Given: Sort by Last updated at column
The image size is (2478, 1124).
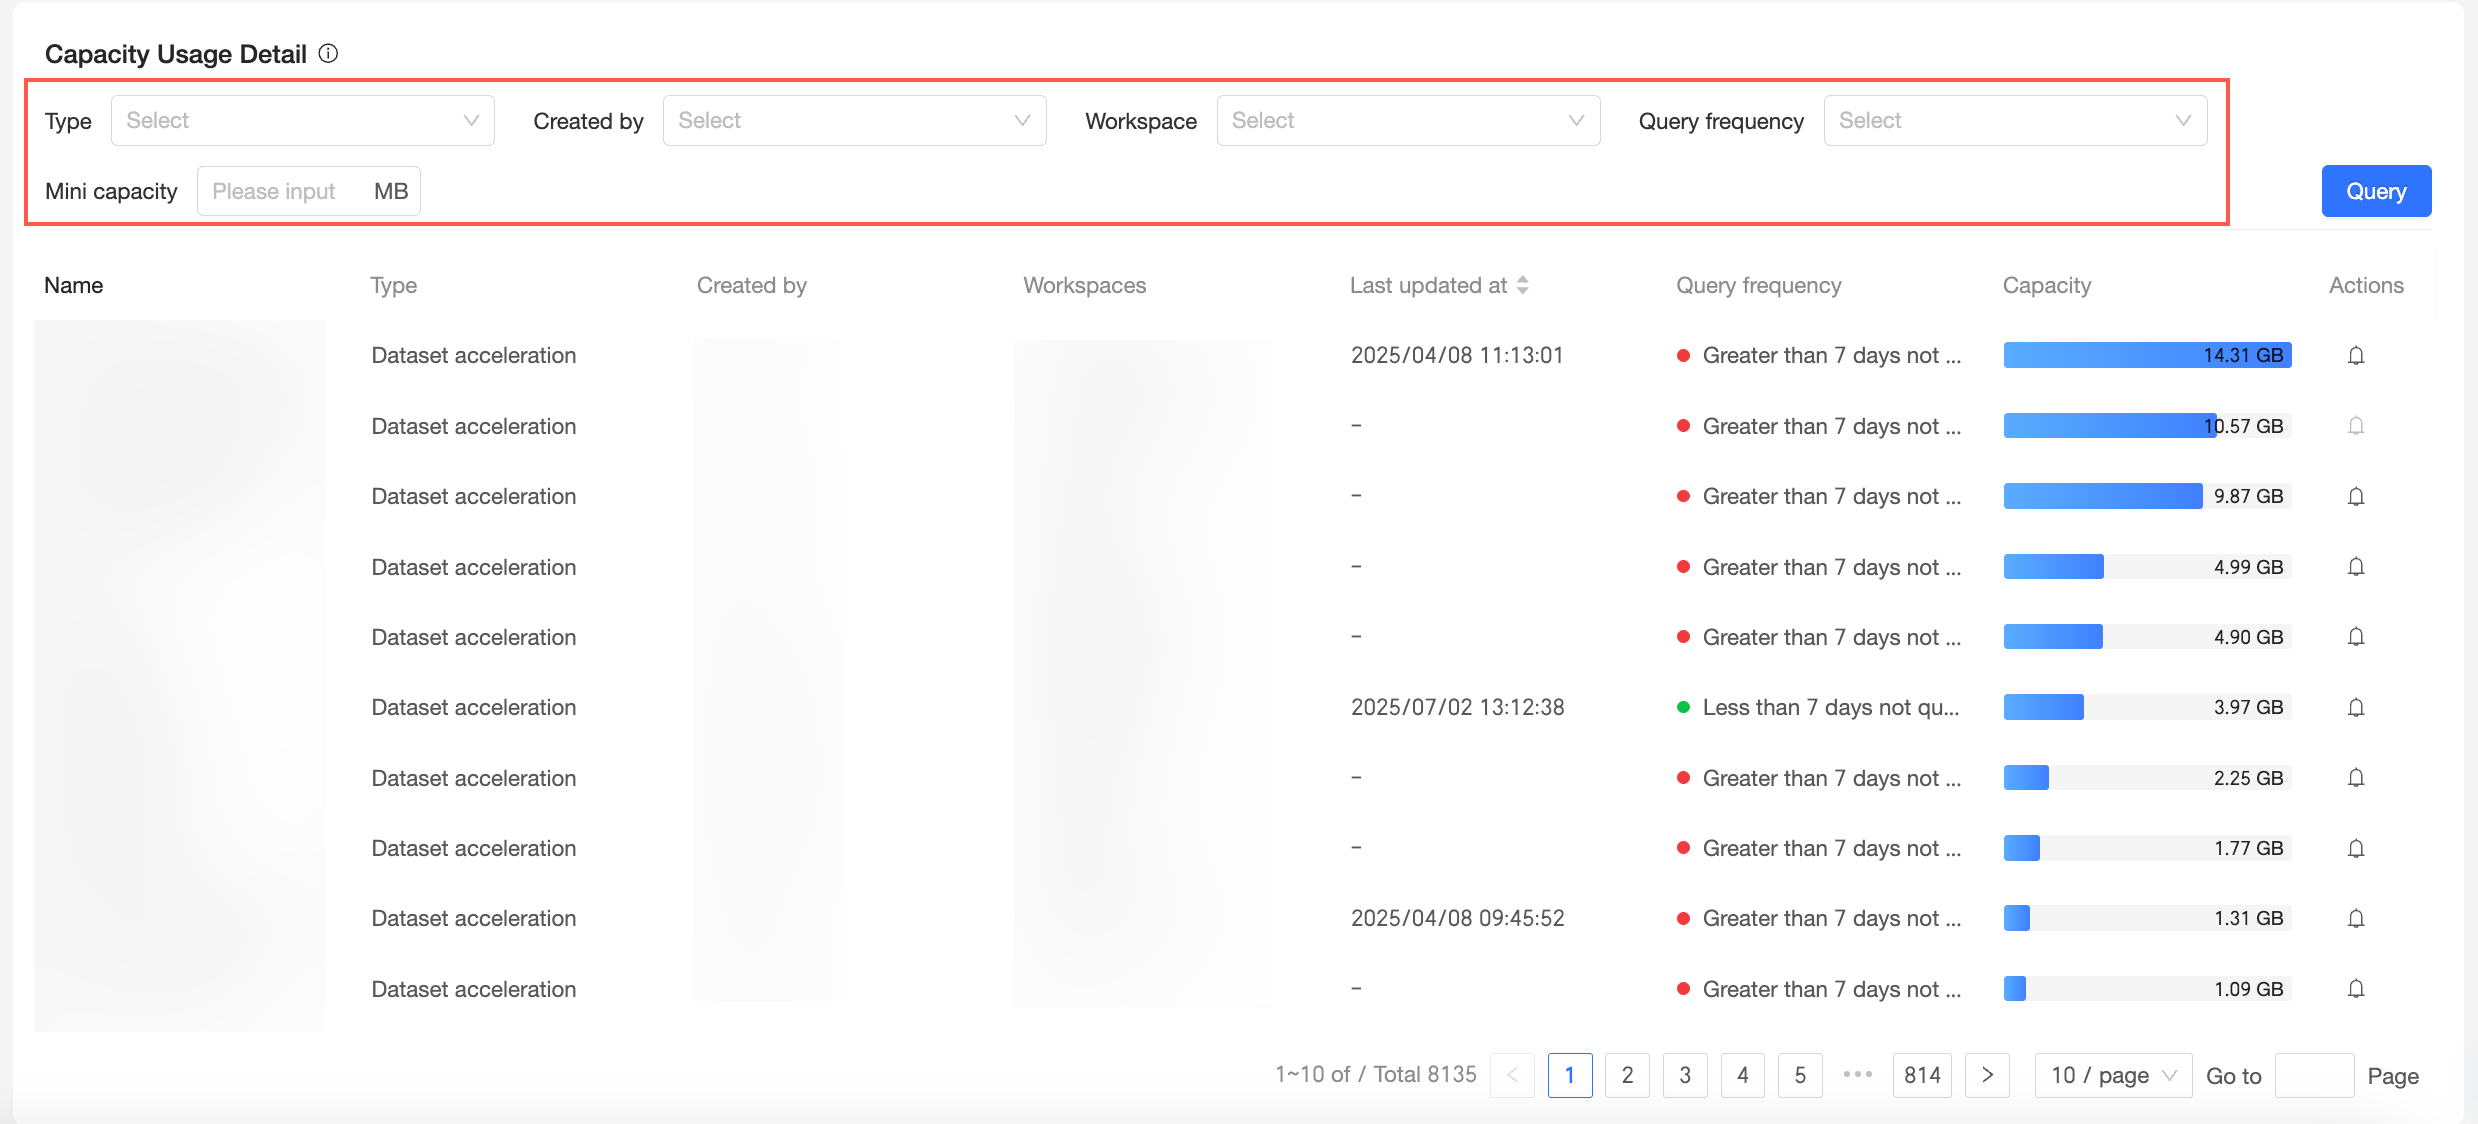Looking at the screenshot, I should (1522, 286).
